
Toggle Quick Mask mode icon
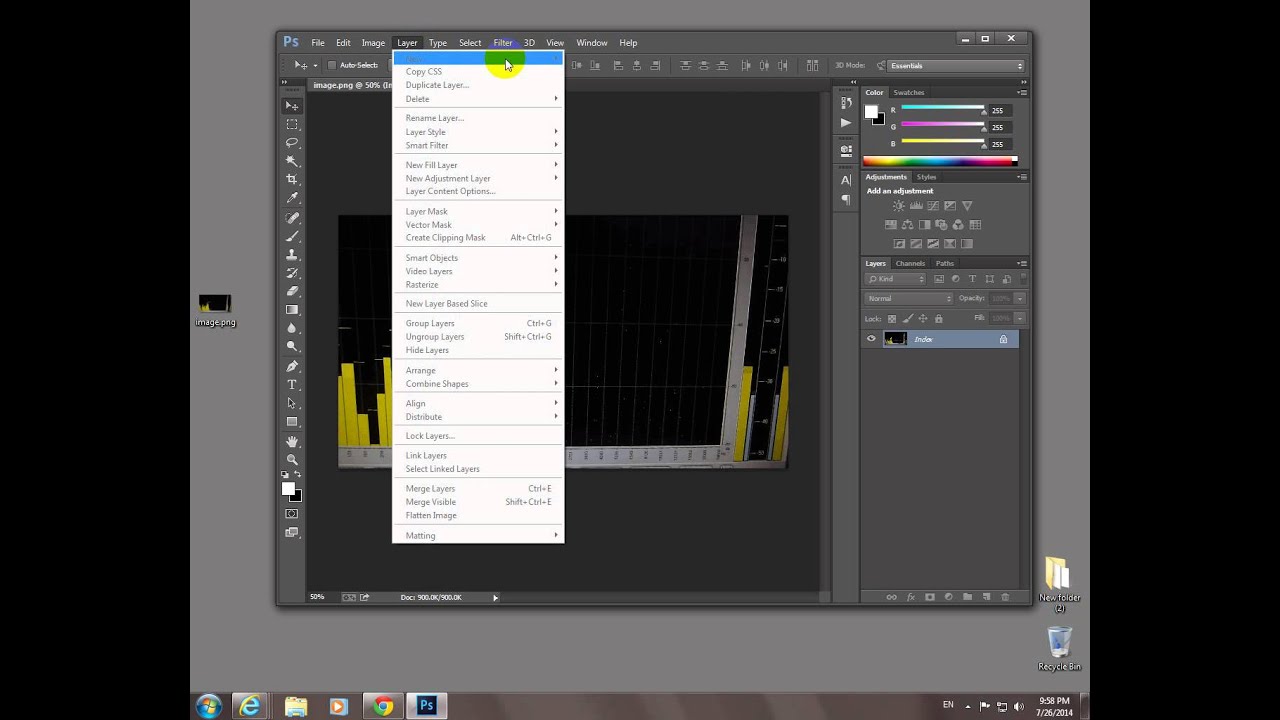click(292, 514)
